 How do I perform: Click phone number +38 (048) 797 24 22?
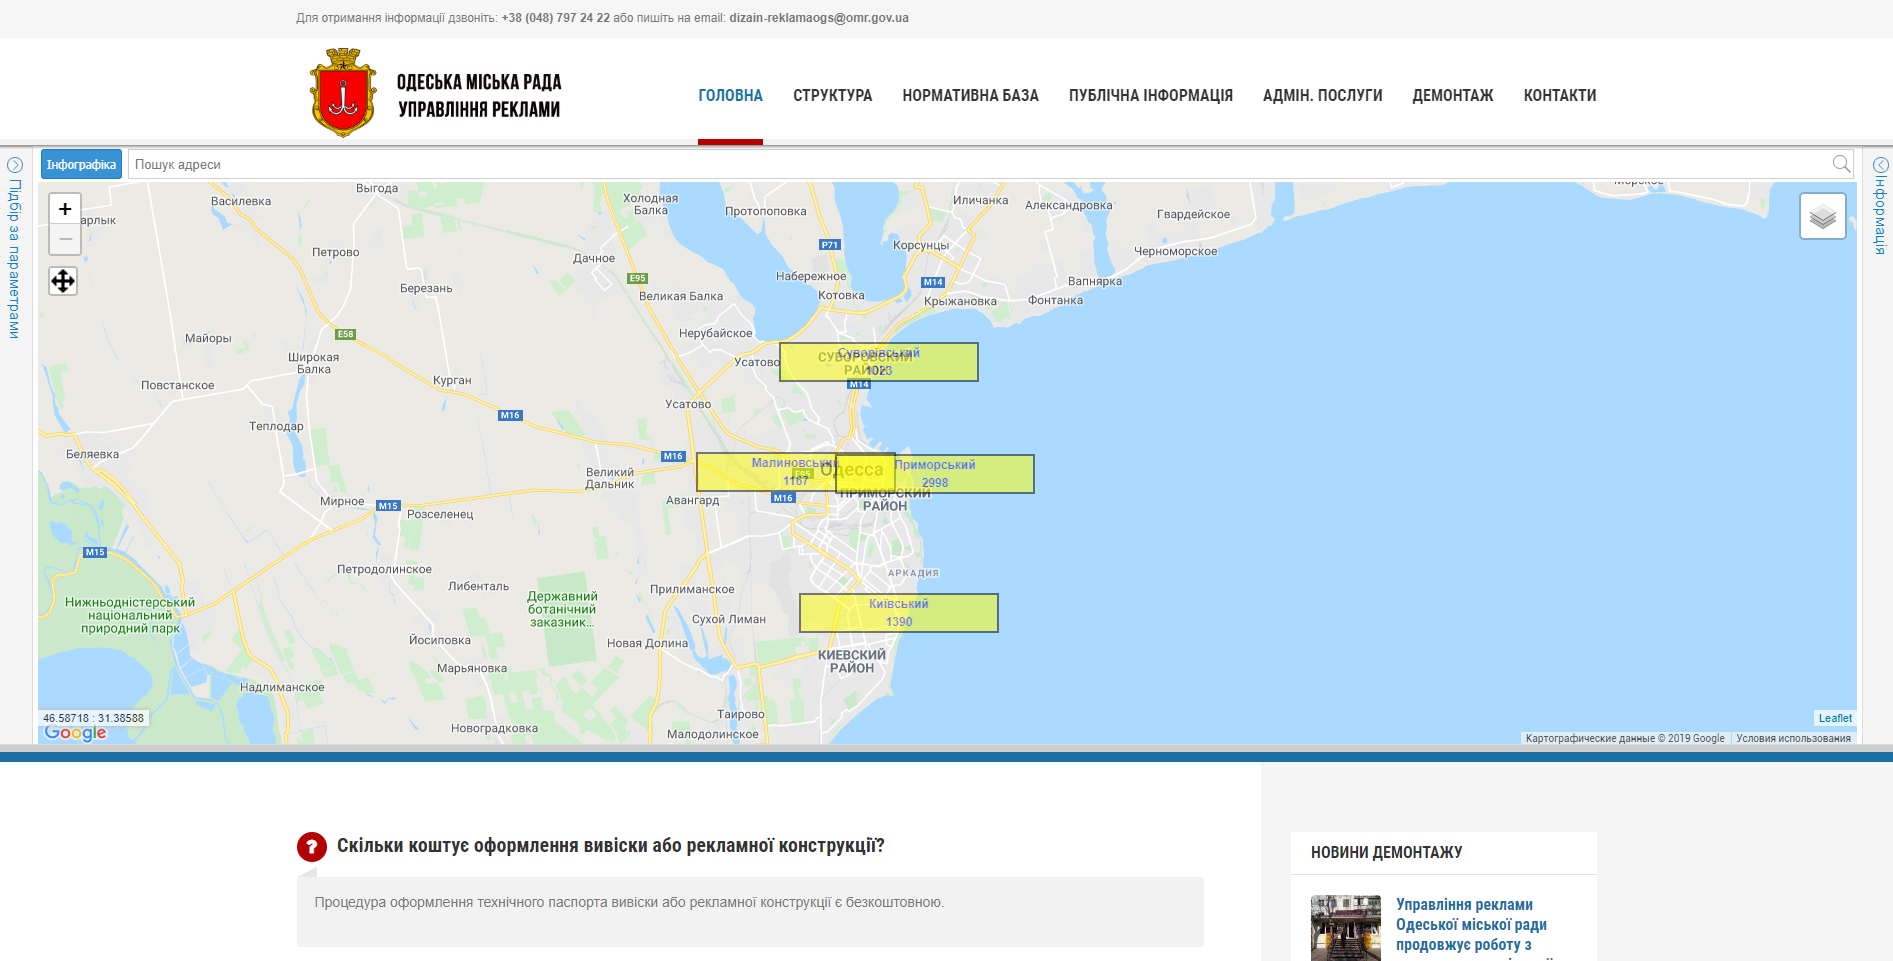click(x=555, y=18)
